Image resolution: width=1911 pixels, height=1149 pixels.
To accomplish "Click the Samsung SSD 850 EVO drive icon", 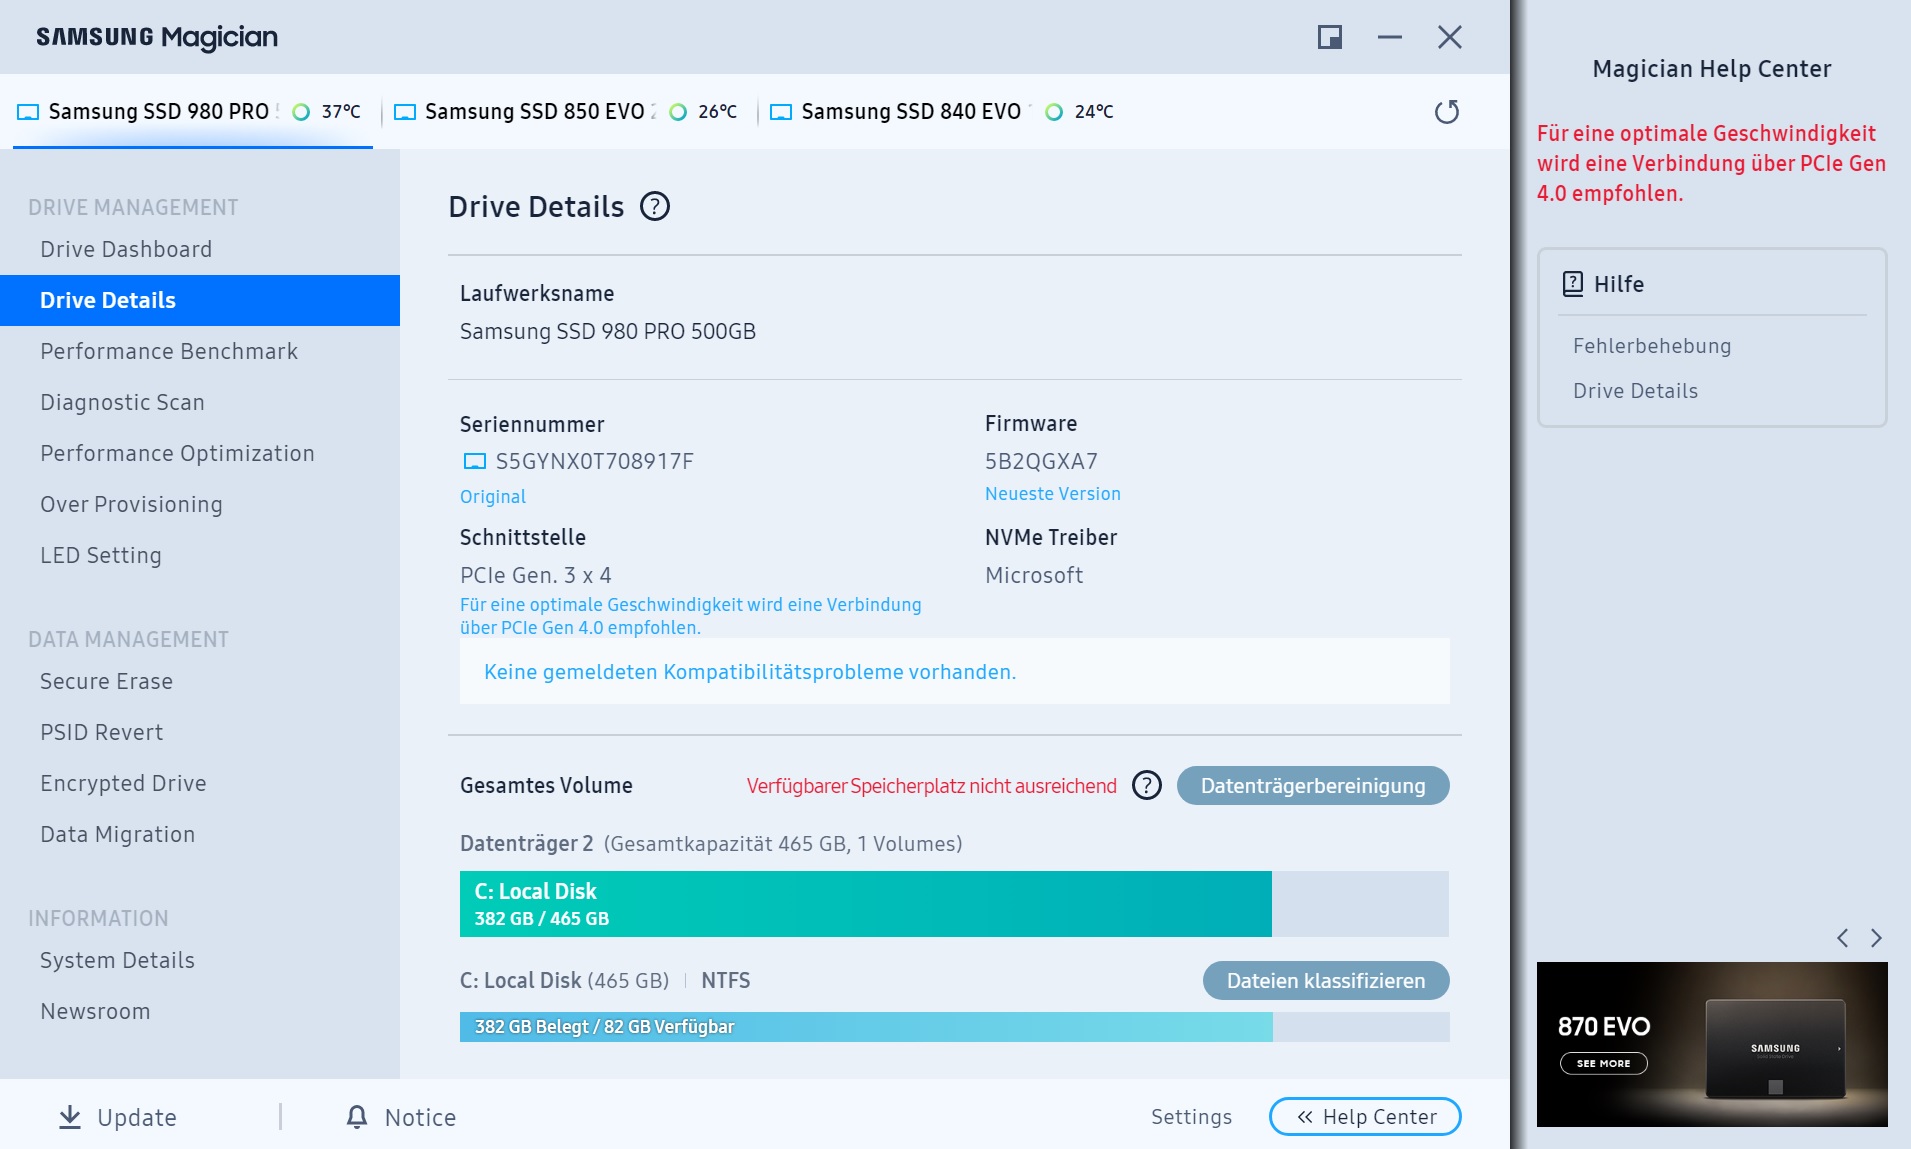I will [405, 111].
